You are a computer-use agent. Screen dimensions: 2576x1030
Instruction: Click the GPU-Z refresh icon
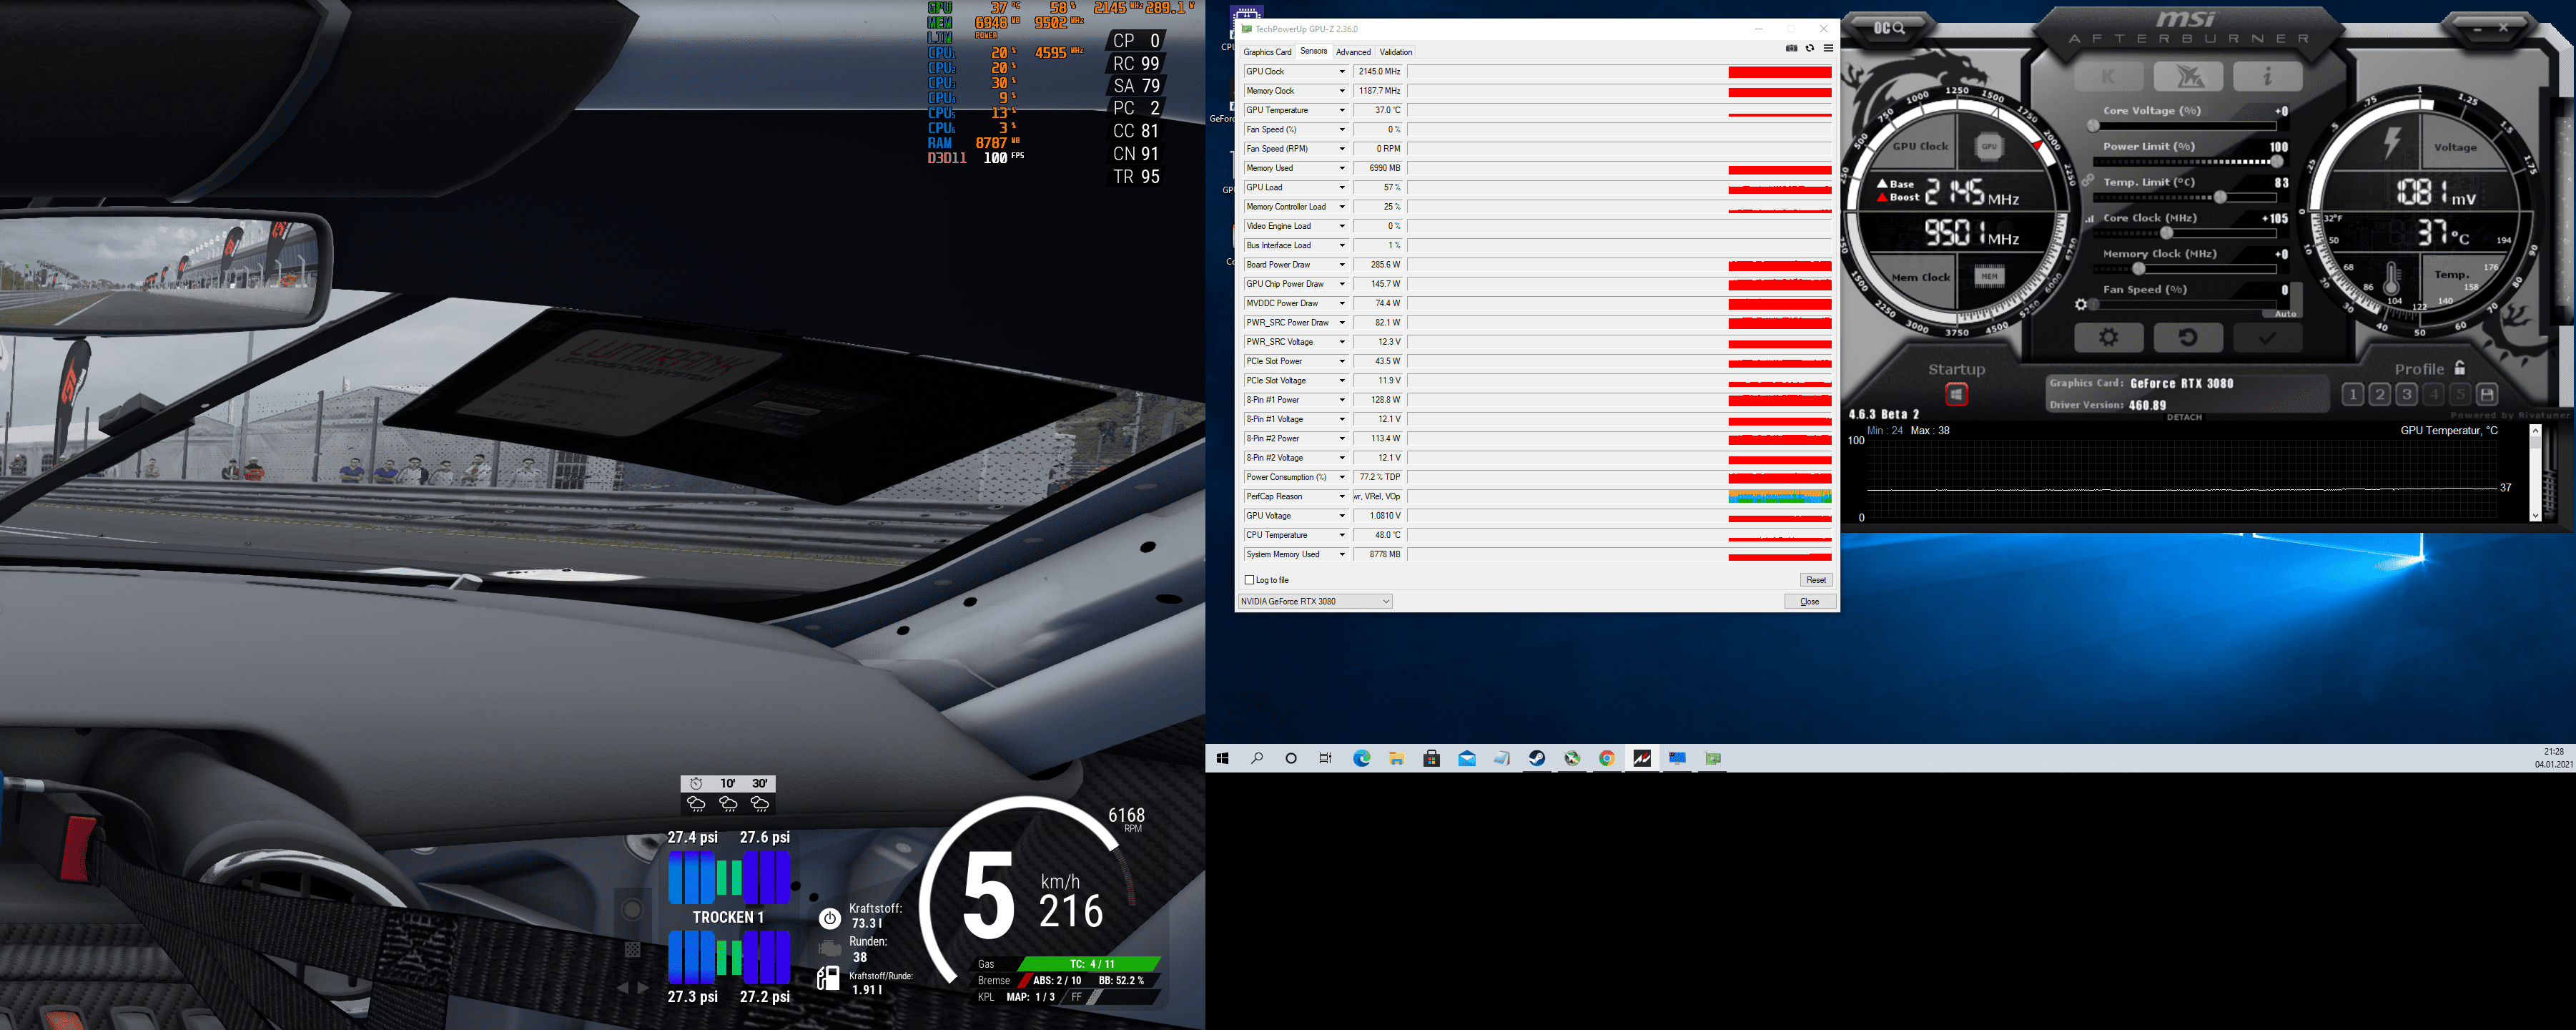[x=1809, y=48]
